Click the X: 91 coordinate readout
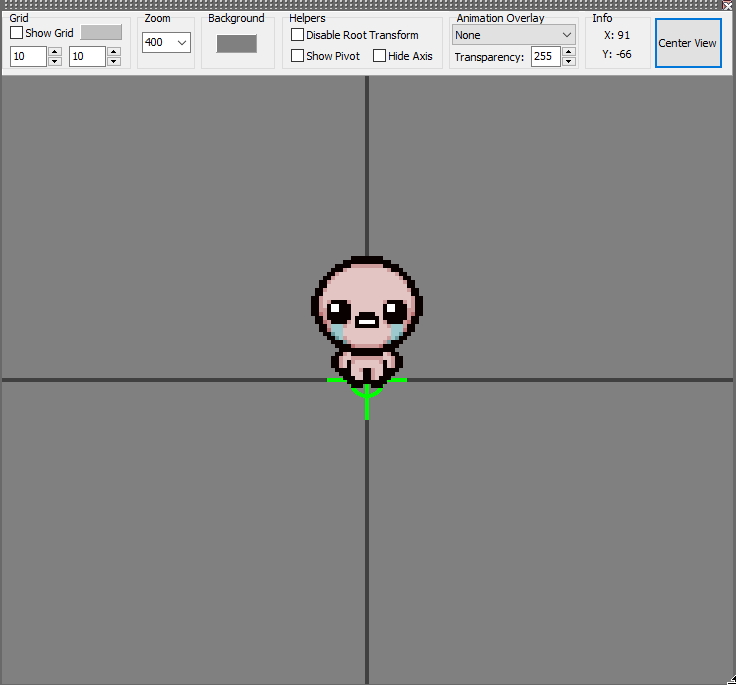The image size is (736, 685). point(617,35)
